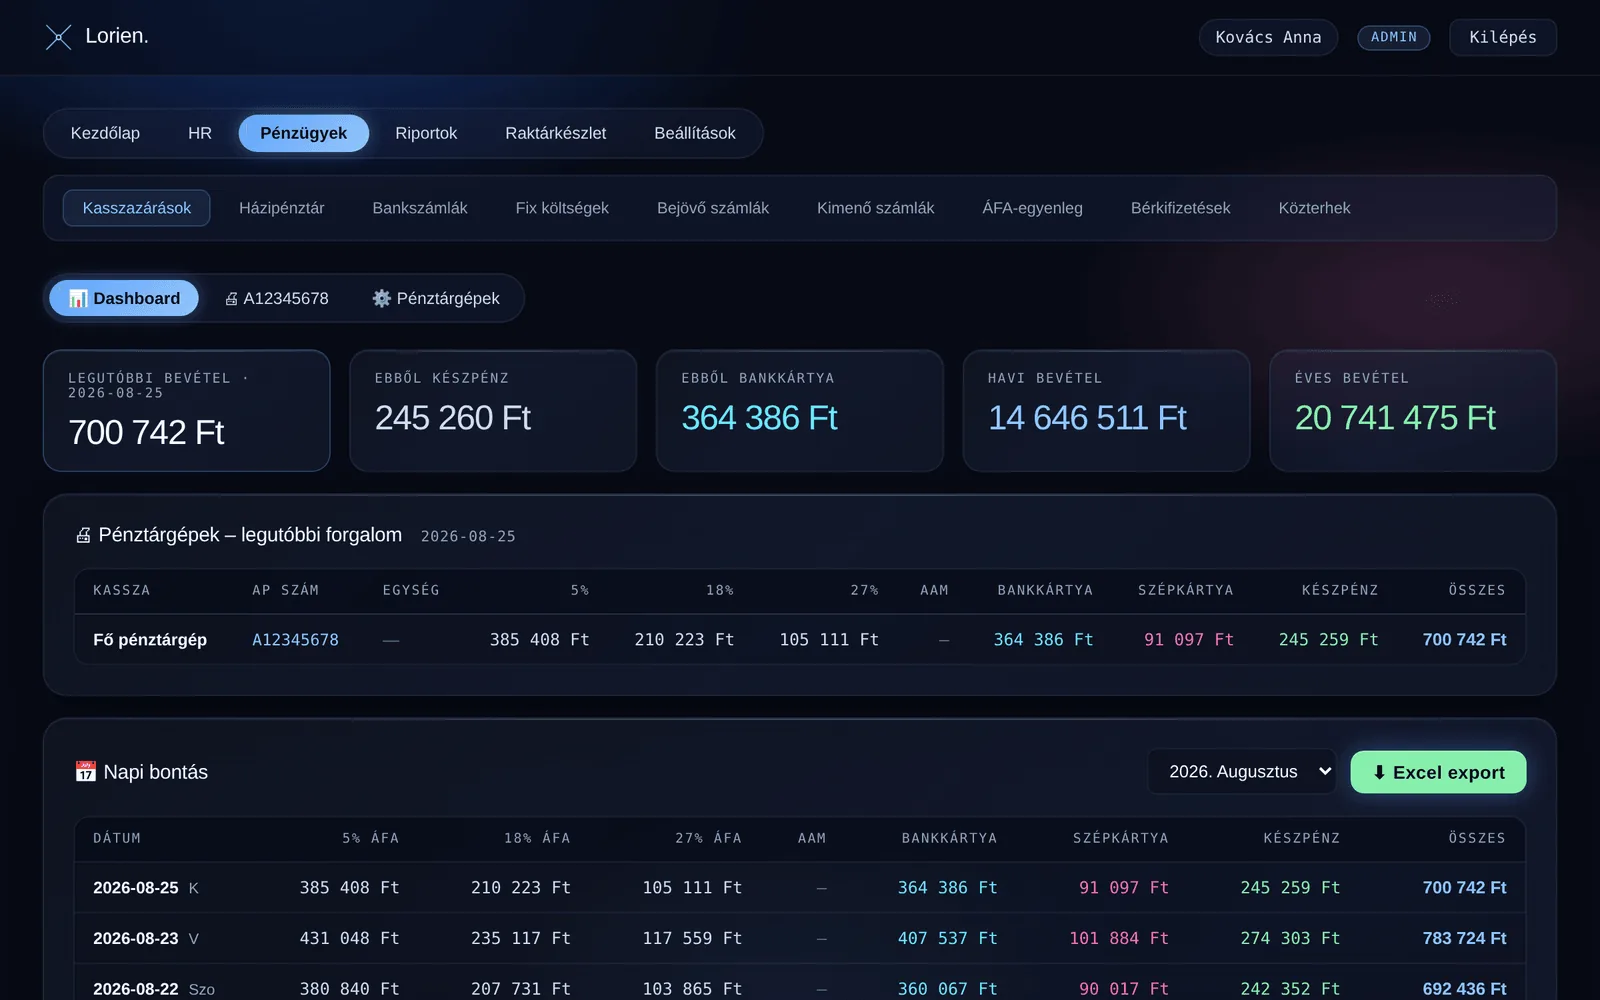This screenshot has height=1000, width=1600.
Task: Open the Bankszámlák sub-tab
Action: coord(420,208)
